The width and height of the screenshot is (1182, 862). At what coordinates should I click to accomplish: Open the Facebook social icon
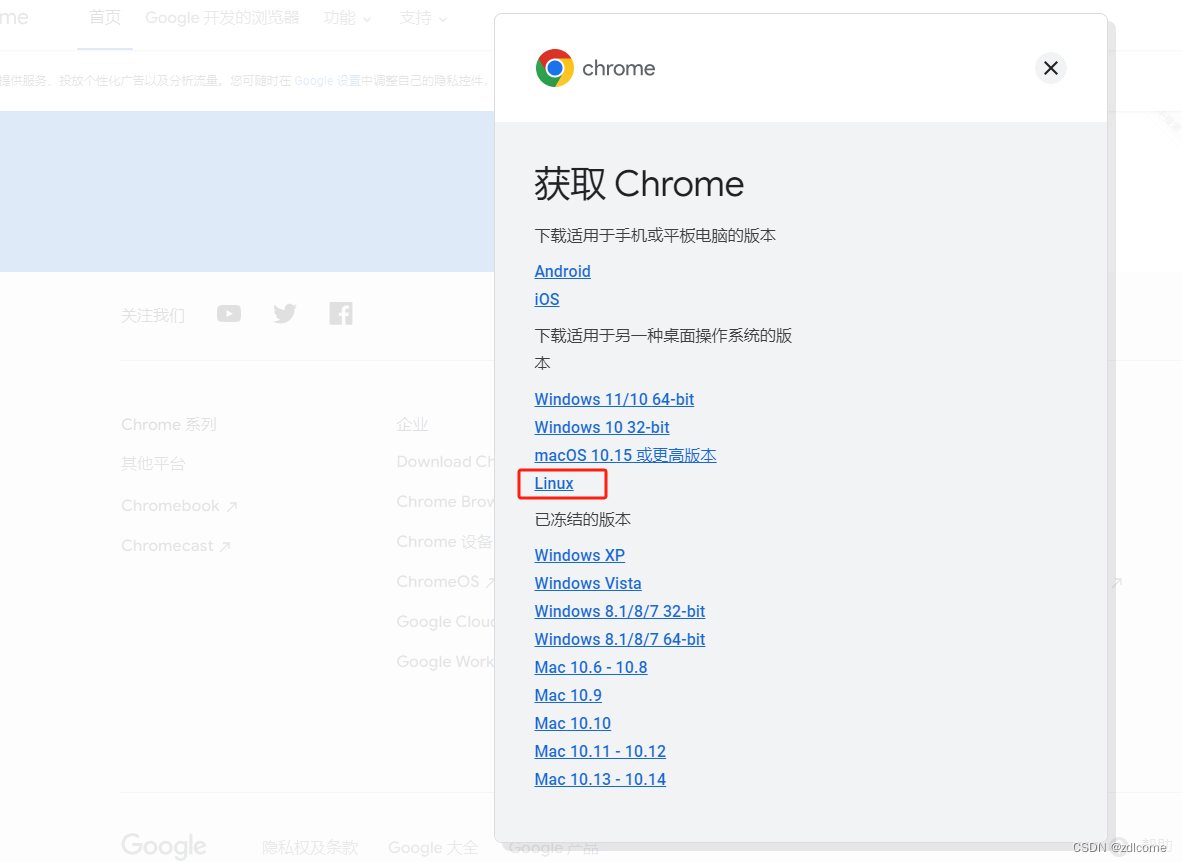point(341,313)
